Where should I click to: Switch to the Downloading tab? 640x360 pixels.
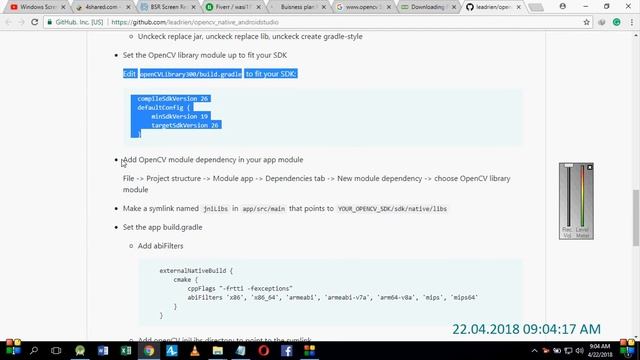(429, 7)
